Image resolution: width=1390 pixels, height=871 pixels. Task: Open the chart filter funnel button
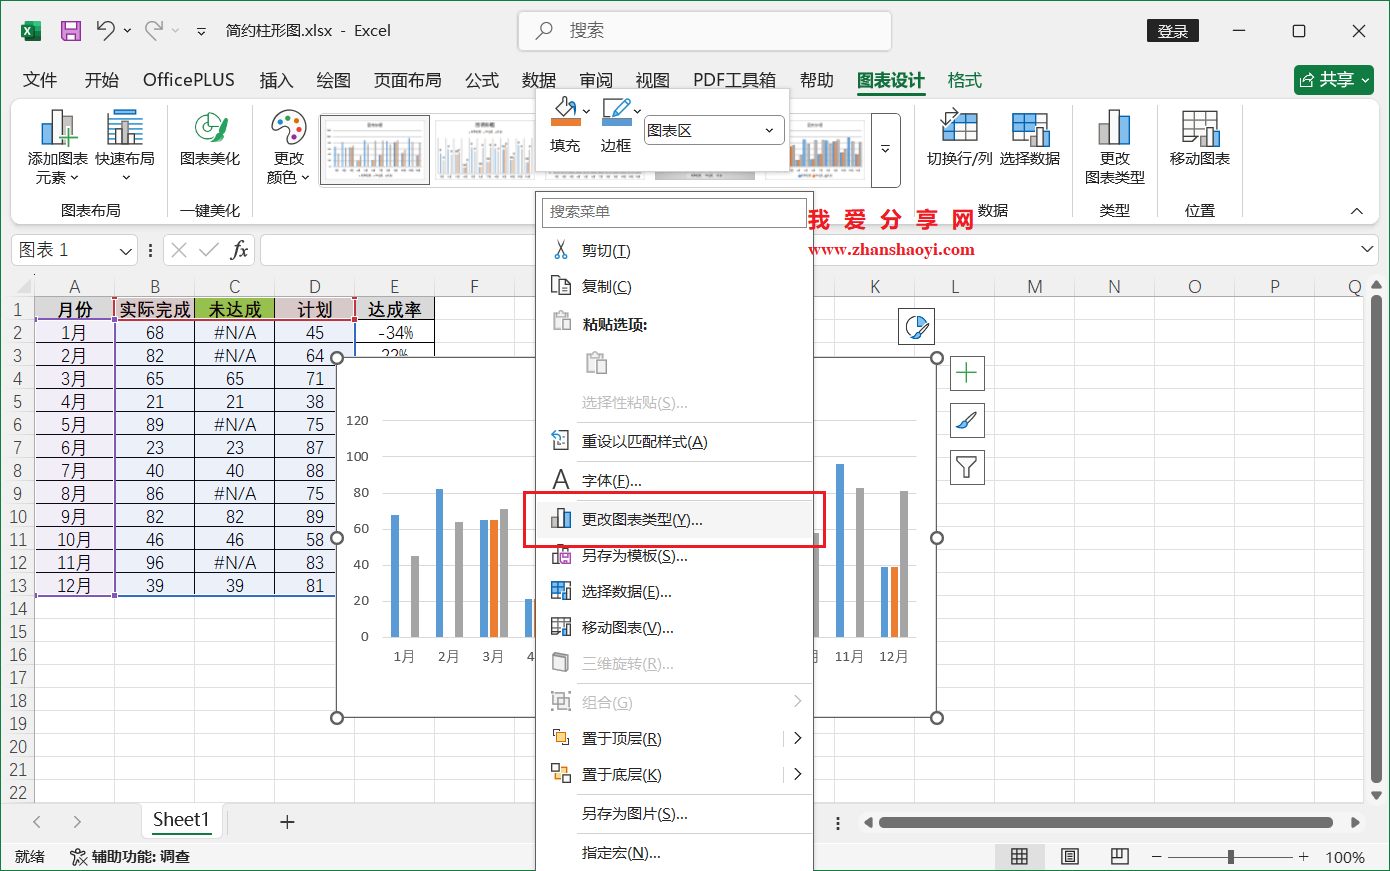click(x=965, y=467)
